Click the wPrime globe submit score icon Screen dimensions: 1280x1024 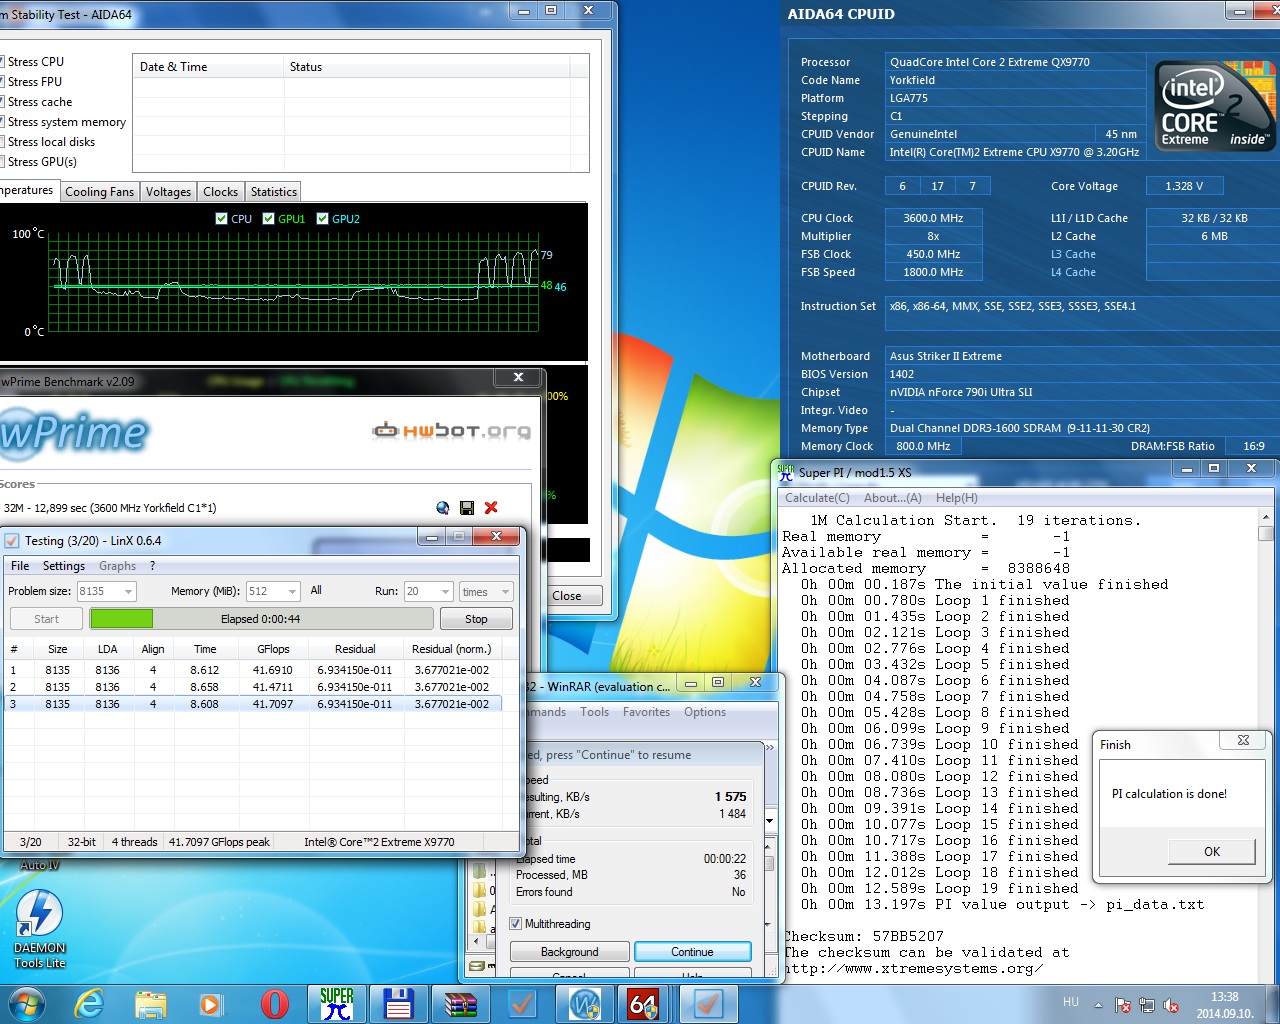[443, 508]
